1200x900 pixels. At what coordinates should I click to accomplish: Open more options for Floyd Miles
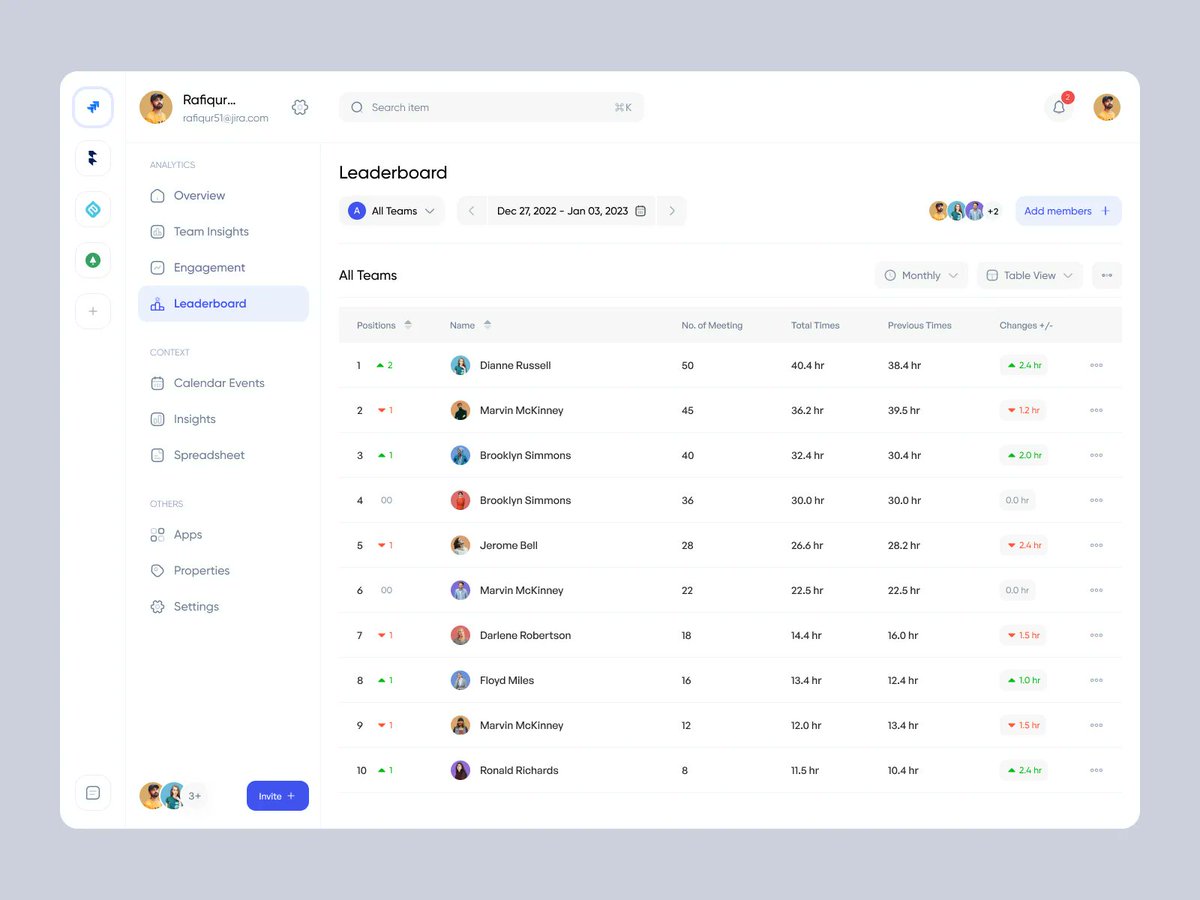click(1096, 680)
